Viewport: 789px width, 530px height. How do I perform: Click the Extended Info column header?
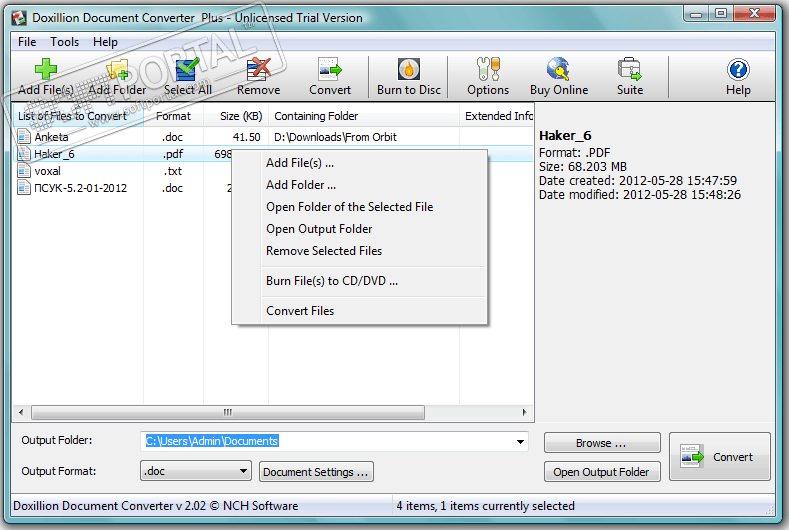[x=497, y=116]
